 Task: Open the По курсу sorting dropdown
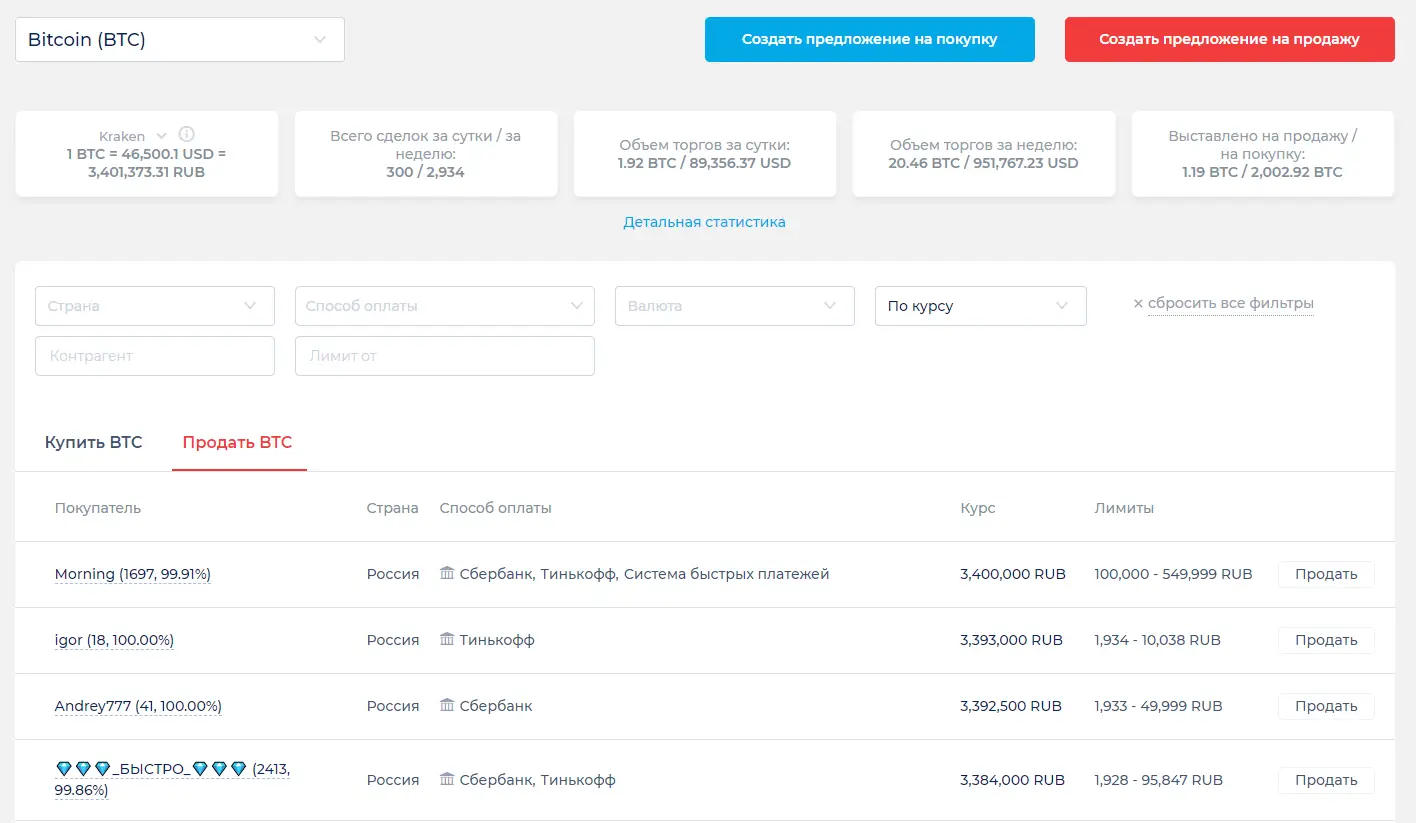981,306
